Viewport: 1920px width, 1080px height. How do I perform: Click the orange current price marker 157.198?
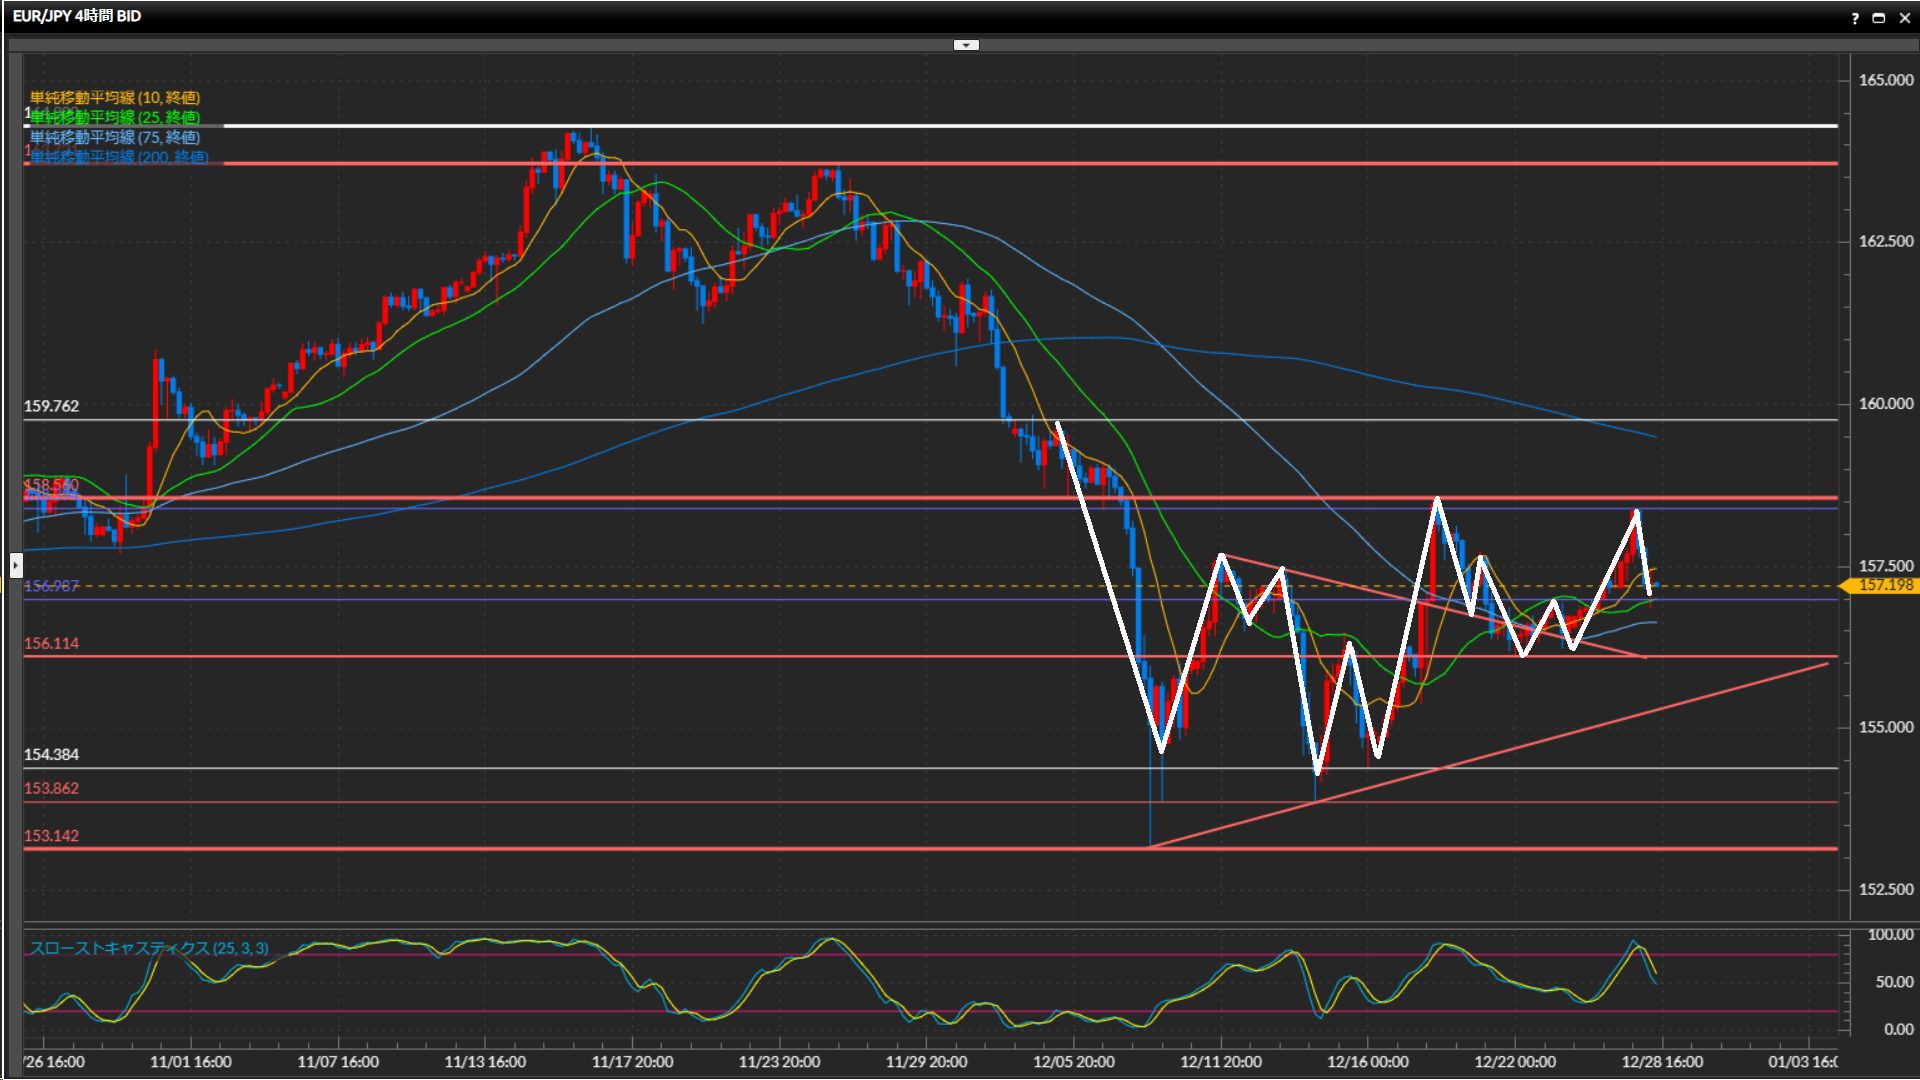coord(1884,585)
